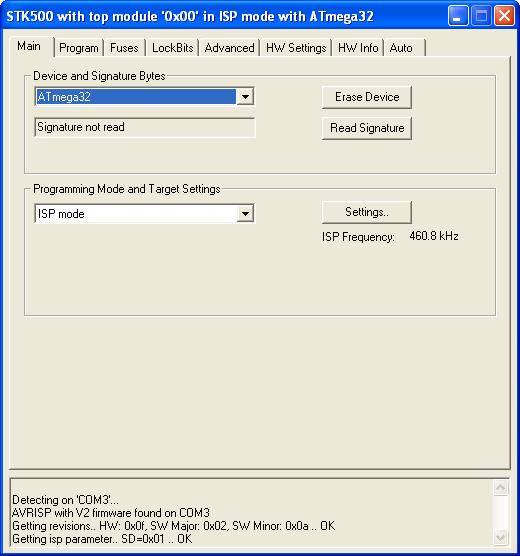520x556 pixels.
Task: Click the '460.8 kHz' frequency value
Action: pos(434,236)
